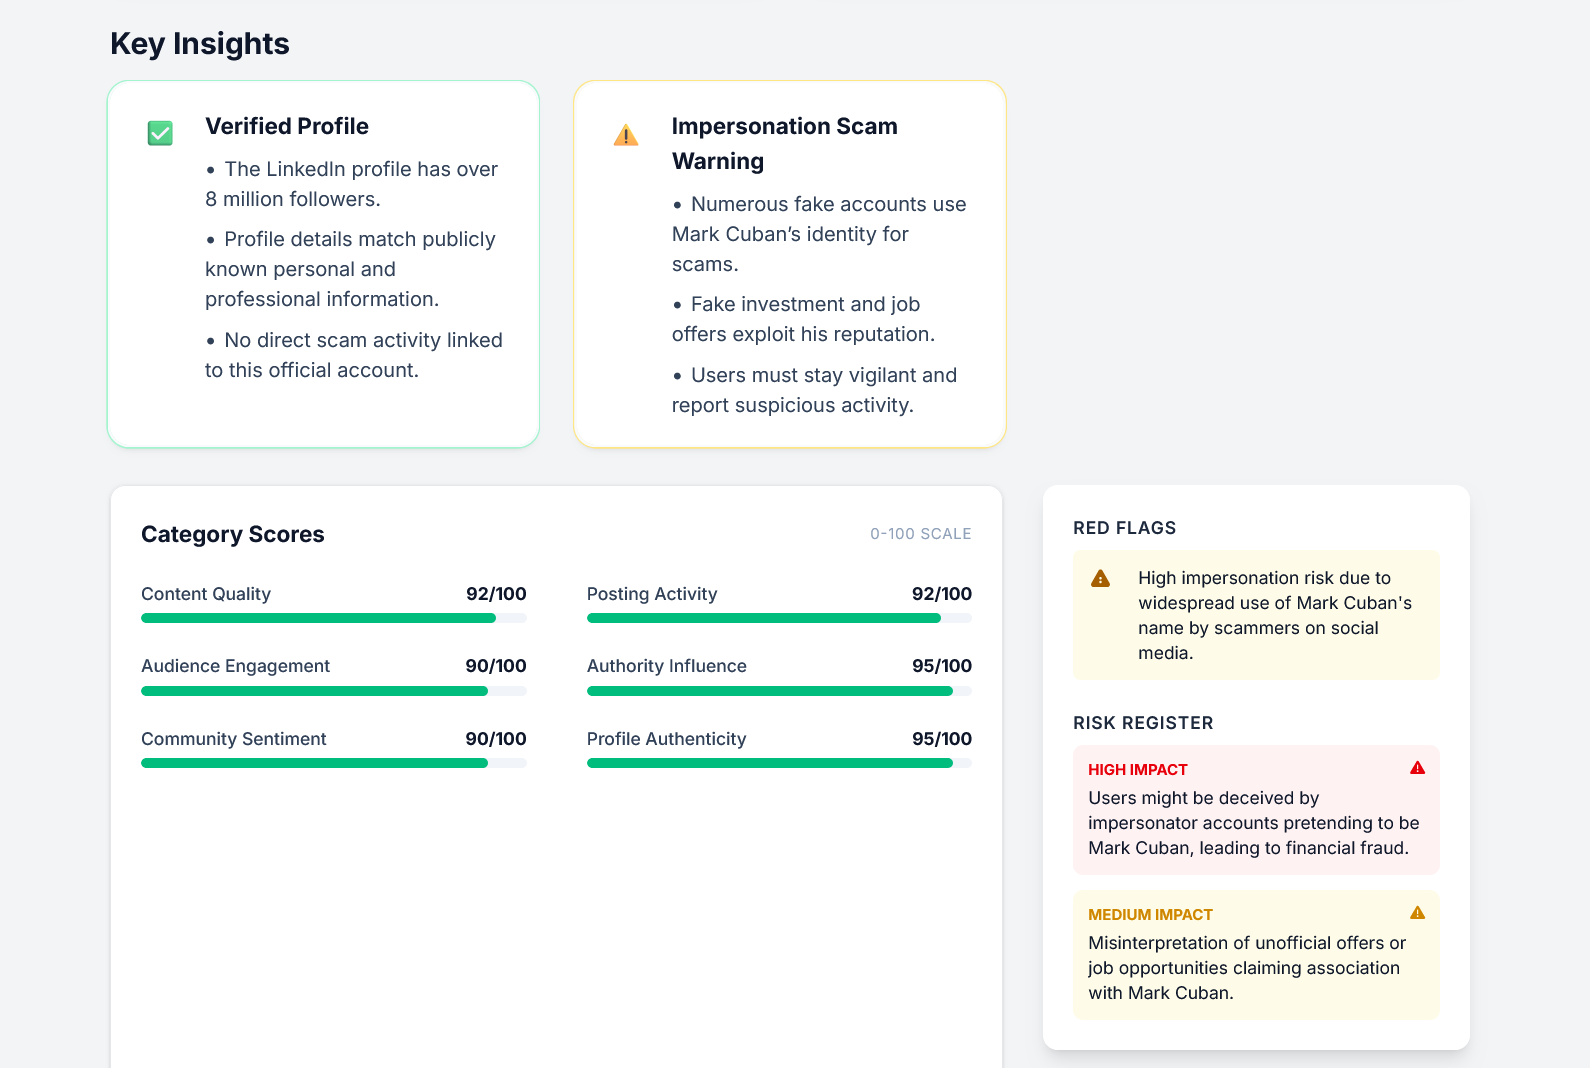This screenshot has height=1068, width=1590.
Task: Click the orange Impersonation Scam Warning triangle
Action: [626, 135]
